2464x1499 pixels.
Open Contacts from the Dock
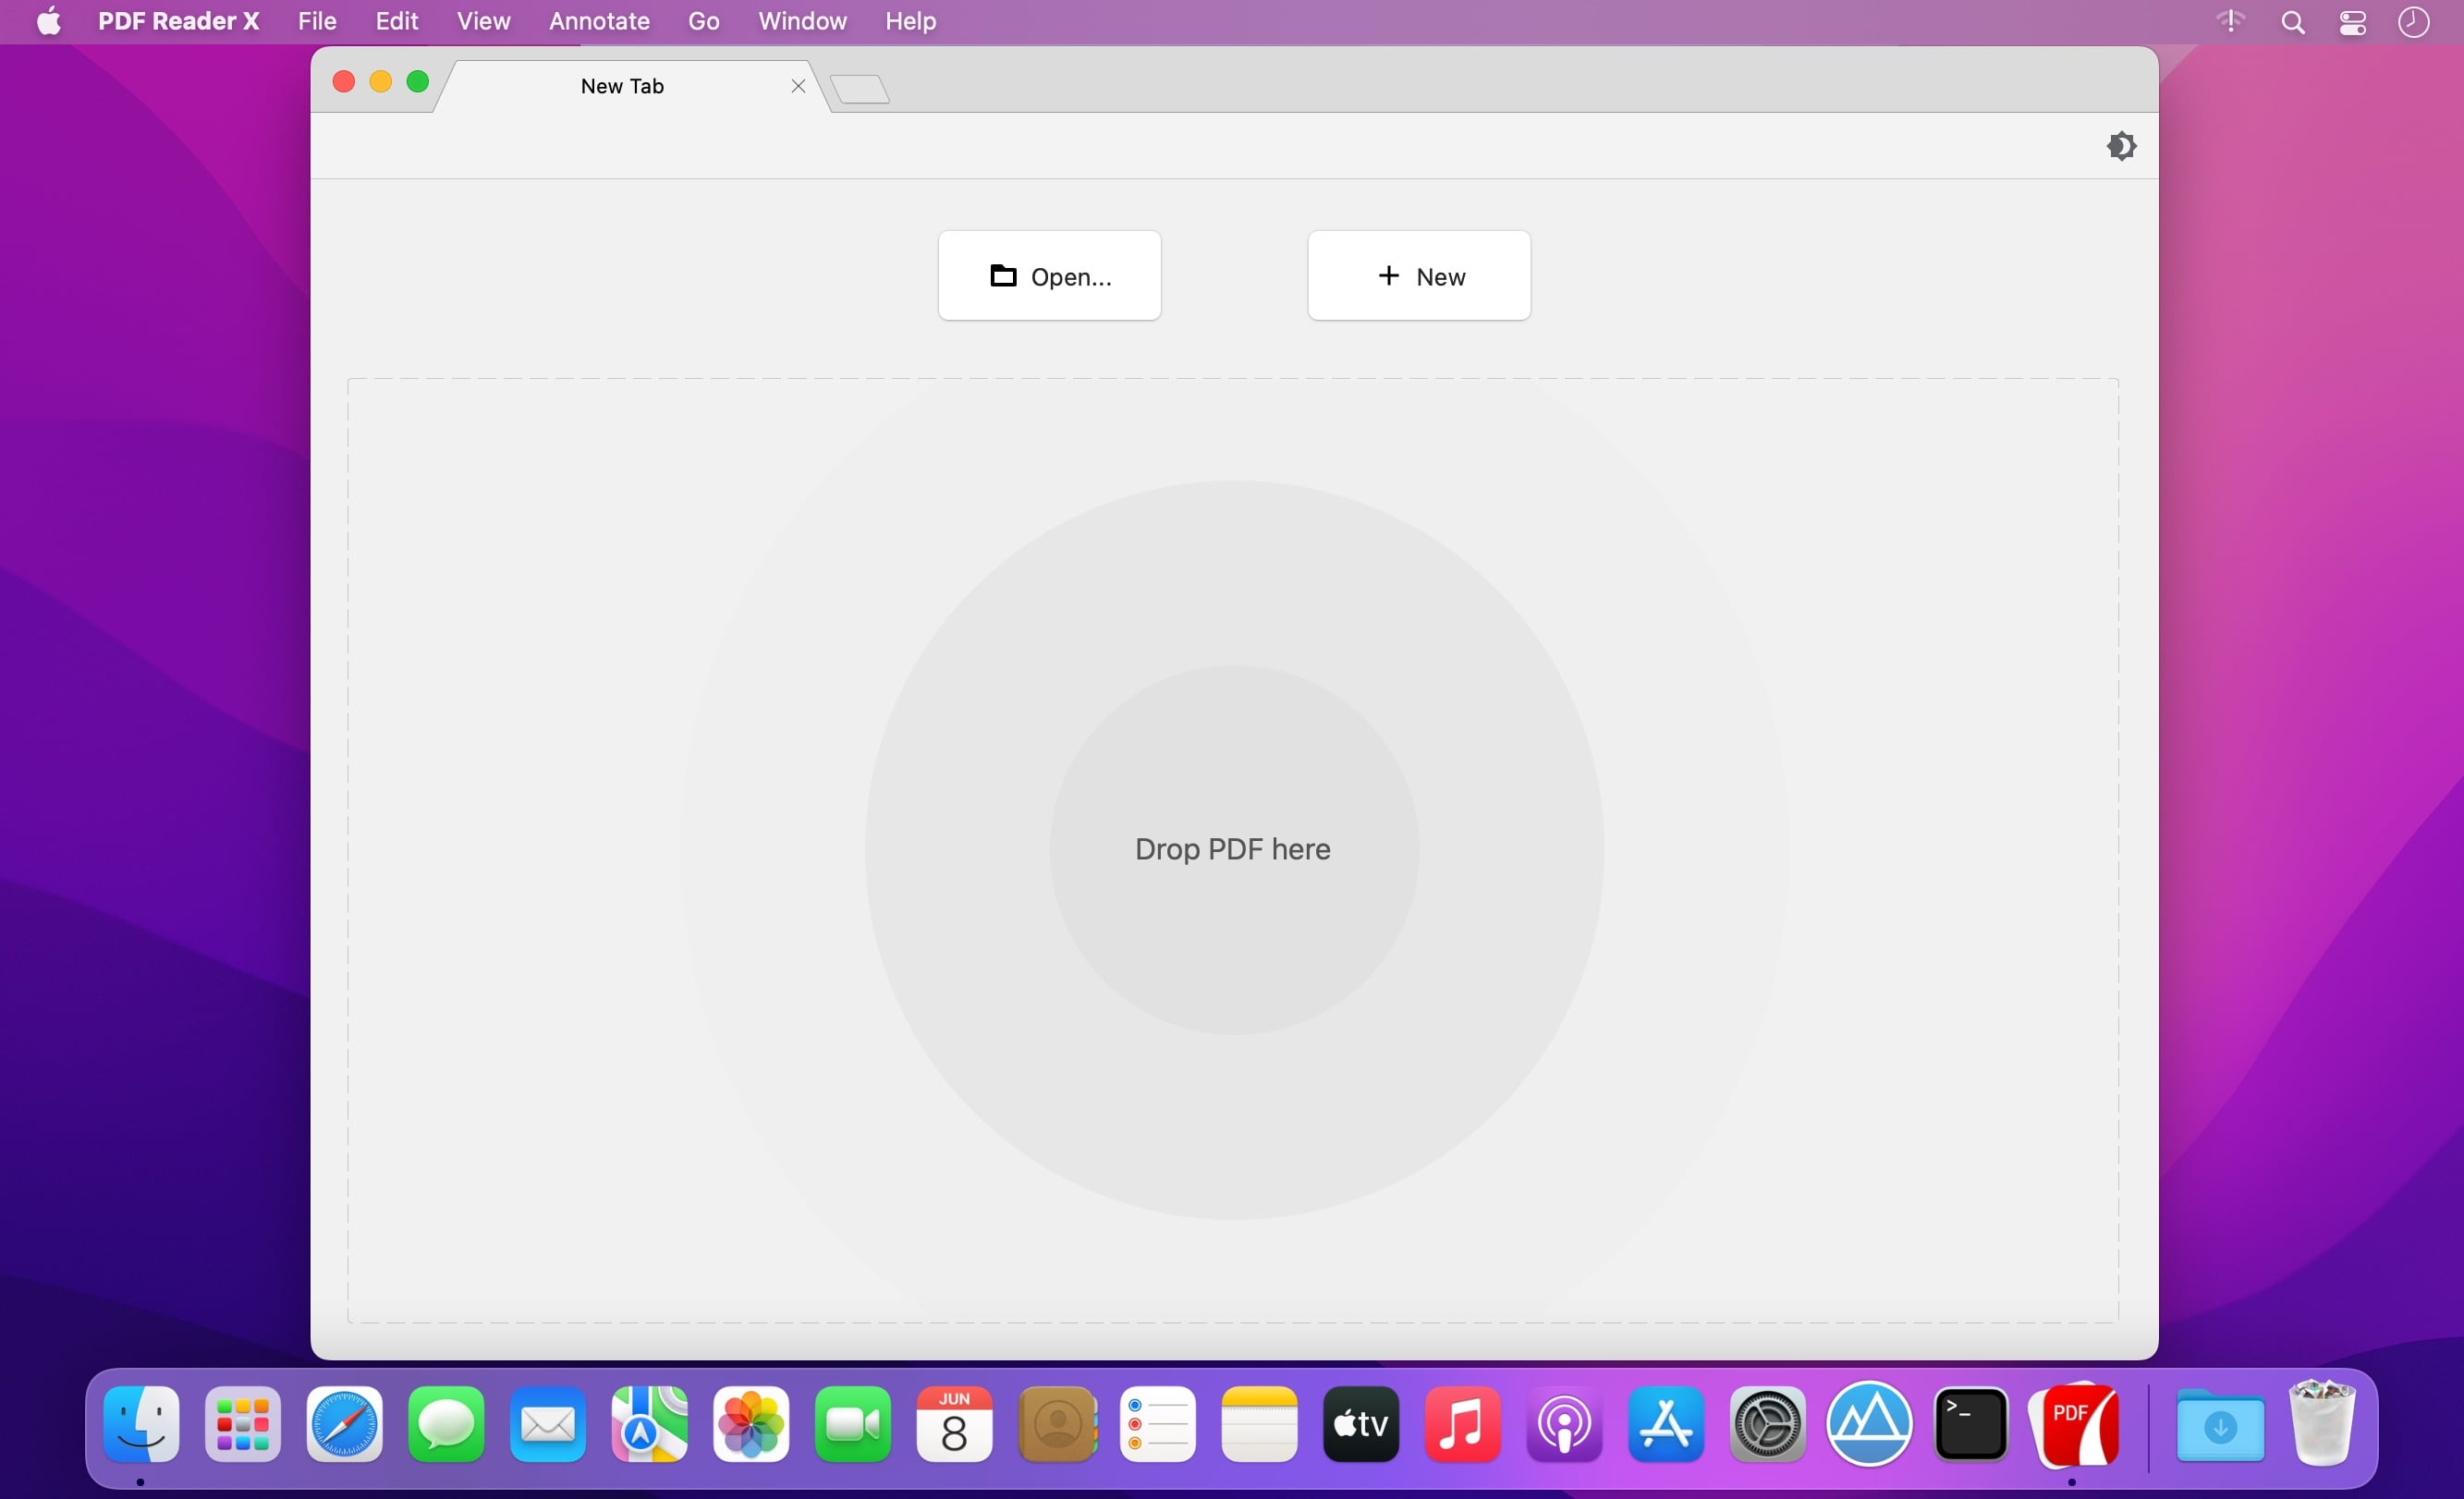[x=1057, y=1424]
